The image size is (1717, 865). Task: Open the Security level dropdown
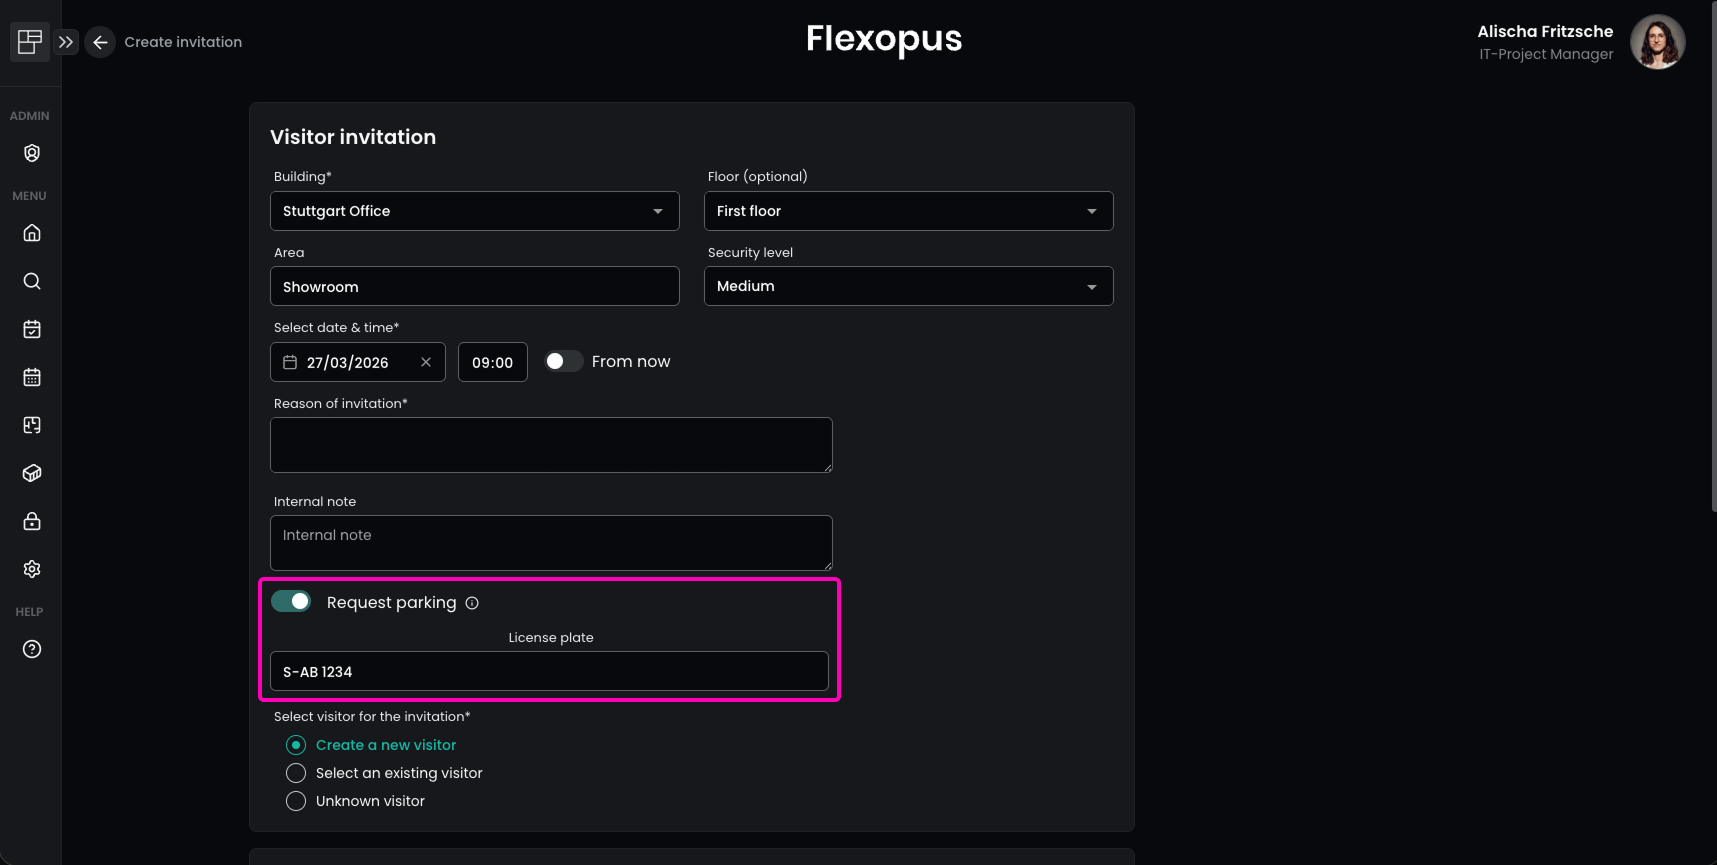tap(908, 286)
